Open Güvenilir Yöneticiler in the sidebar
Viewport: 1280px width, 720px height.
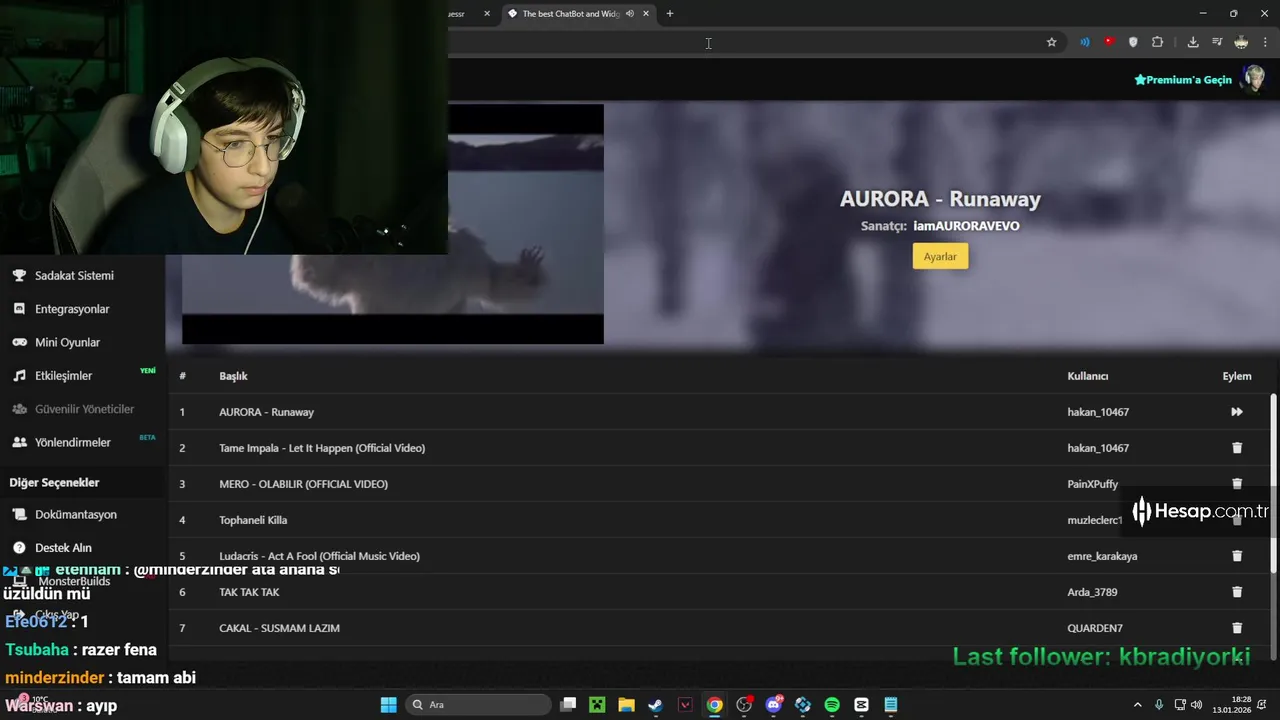point(84,409)
